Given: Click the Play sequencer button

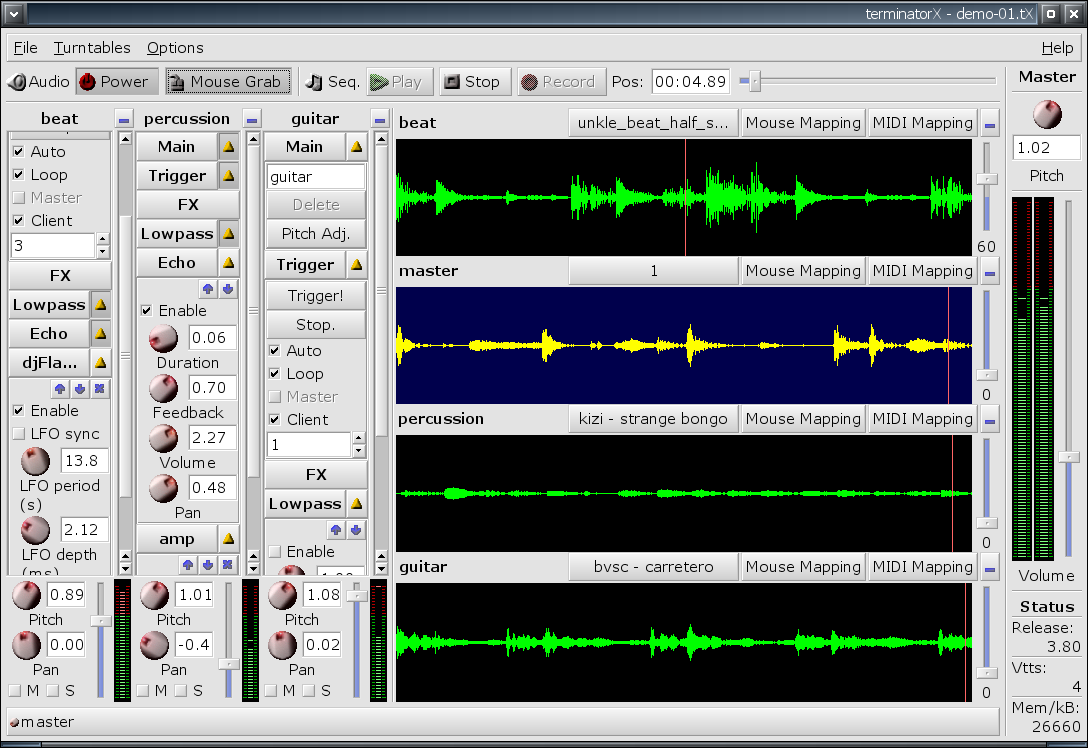Looking at the screenshot, I should click(x=400, y=82).
